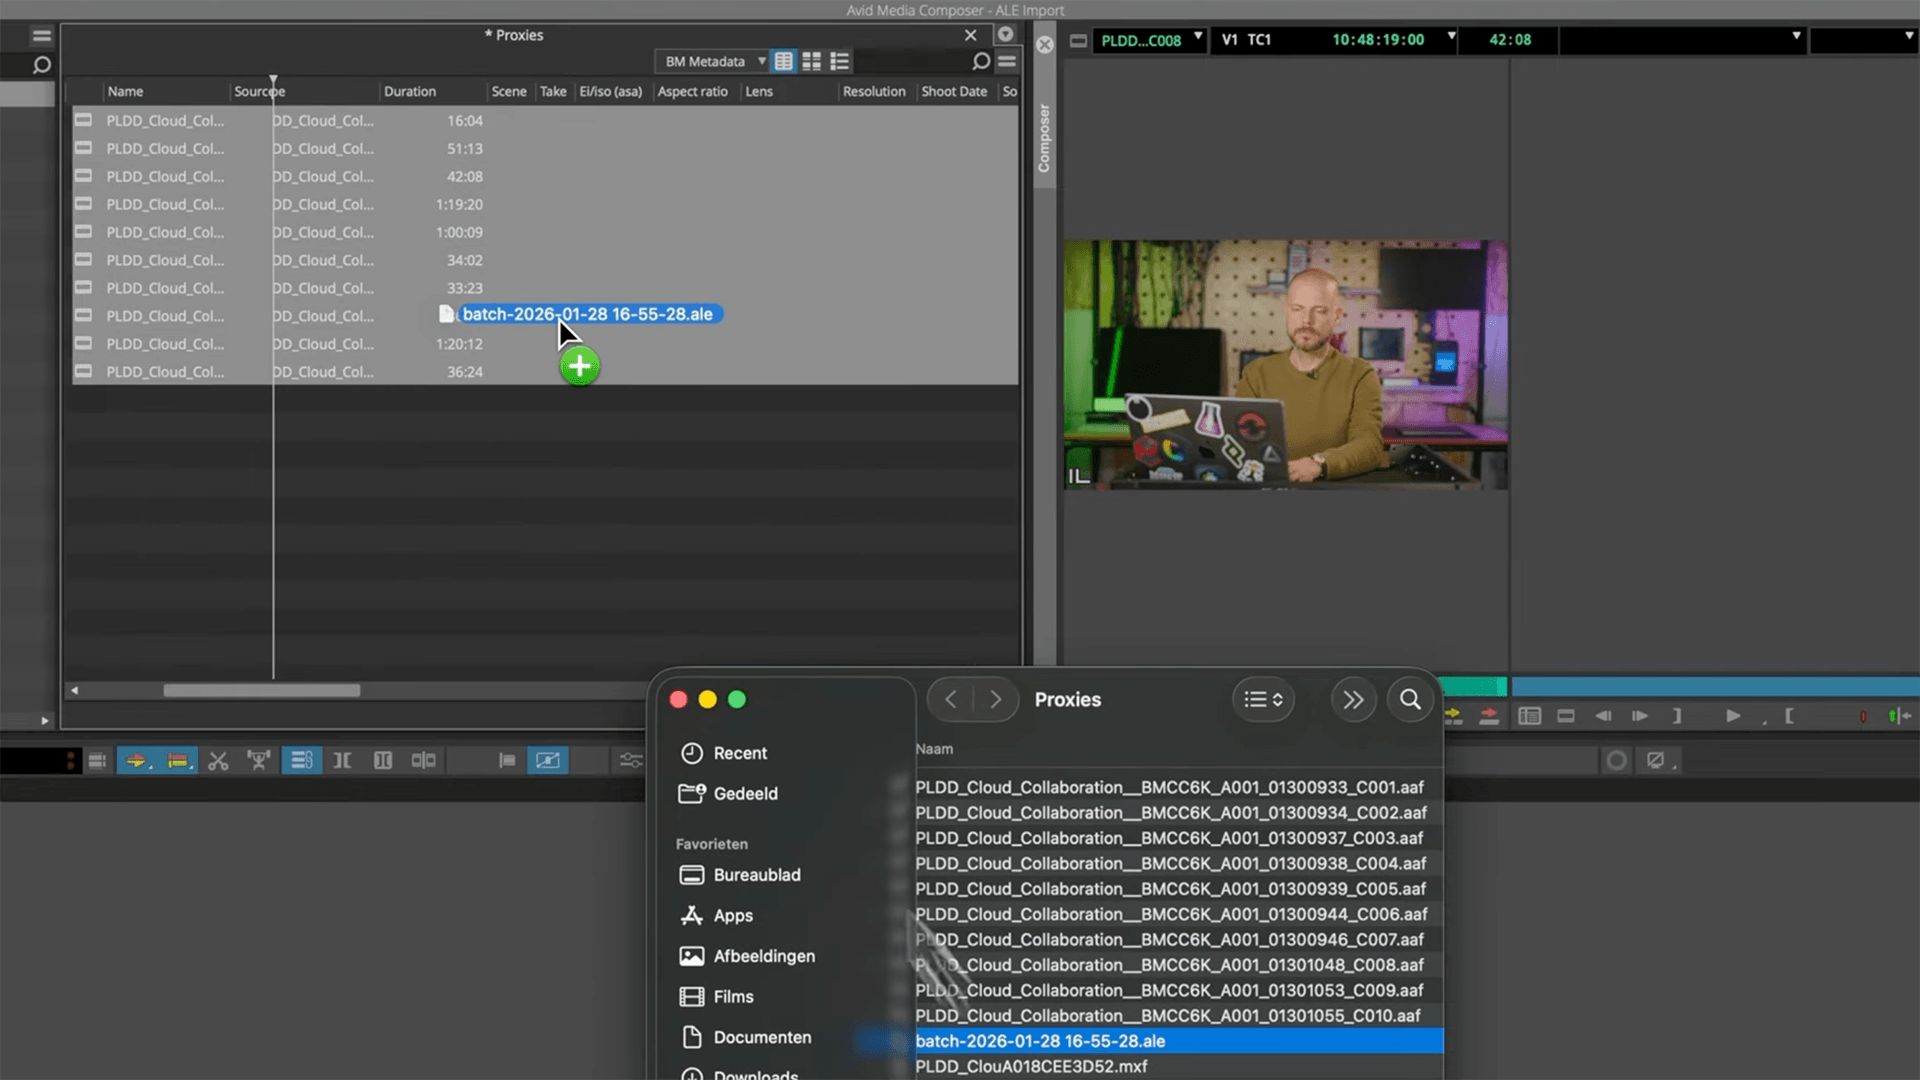Image resolution: width=1920 pixels, height=1080 pixels.
Task: Open Bureaublad in Finder sidebar
Action: [756, 875]
